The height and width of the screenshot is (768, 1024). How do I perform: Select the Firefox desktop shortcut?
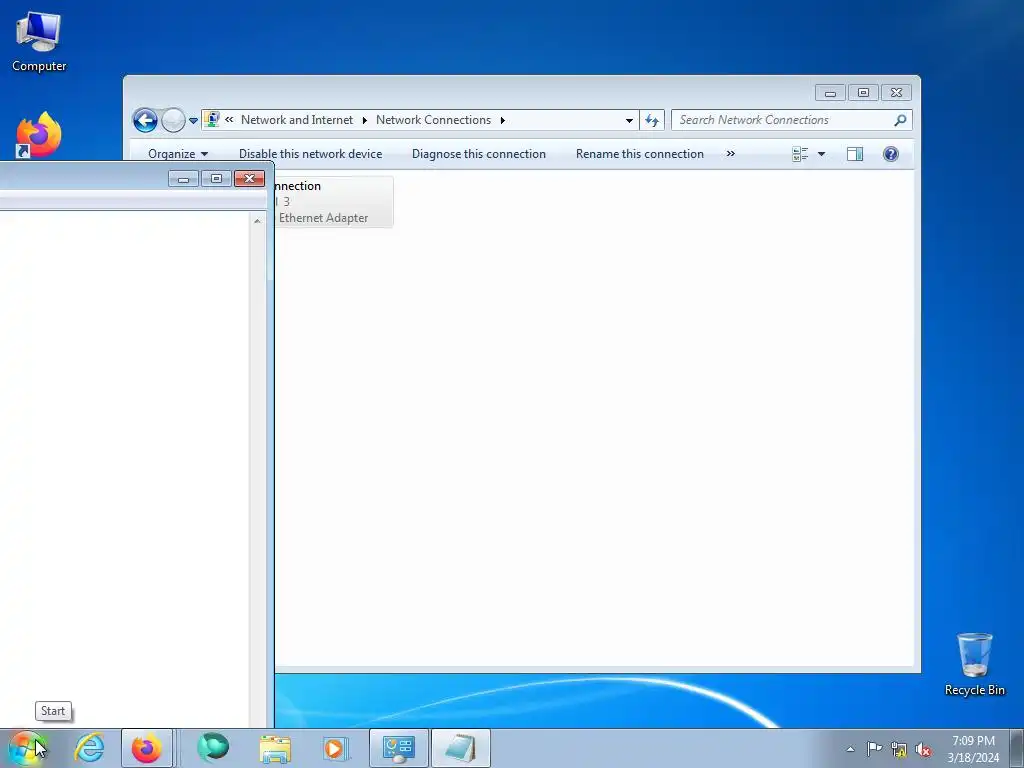pos(39,135)
